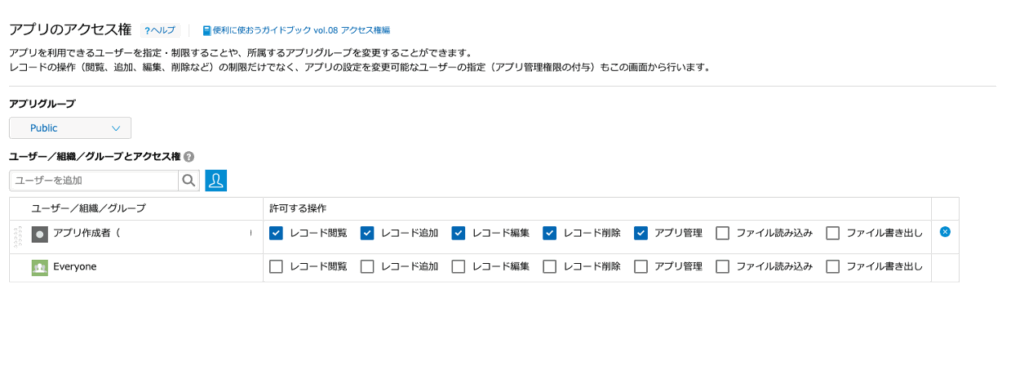The width and height of the screenshot is (1024, 375).
Task: Uncheck レコード削除 for アプリ作成者
Action: (550, 233)
